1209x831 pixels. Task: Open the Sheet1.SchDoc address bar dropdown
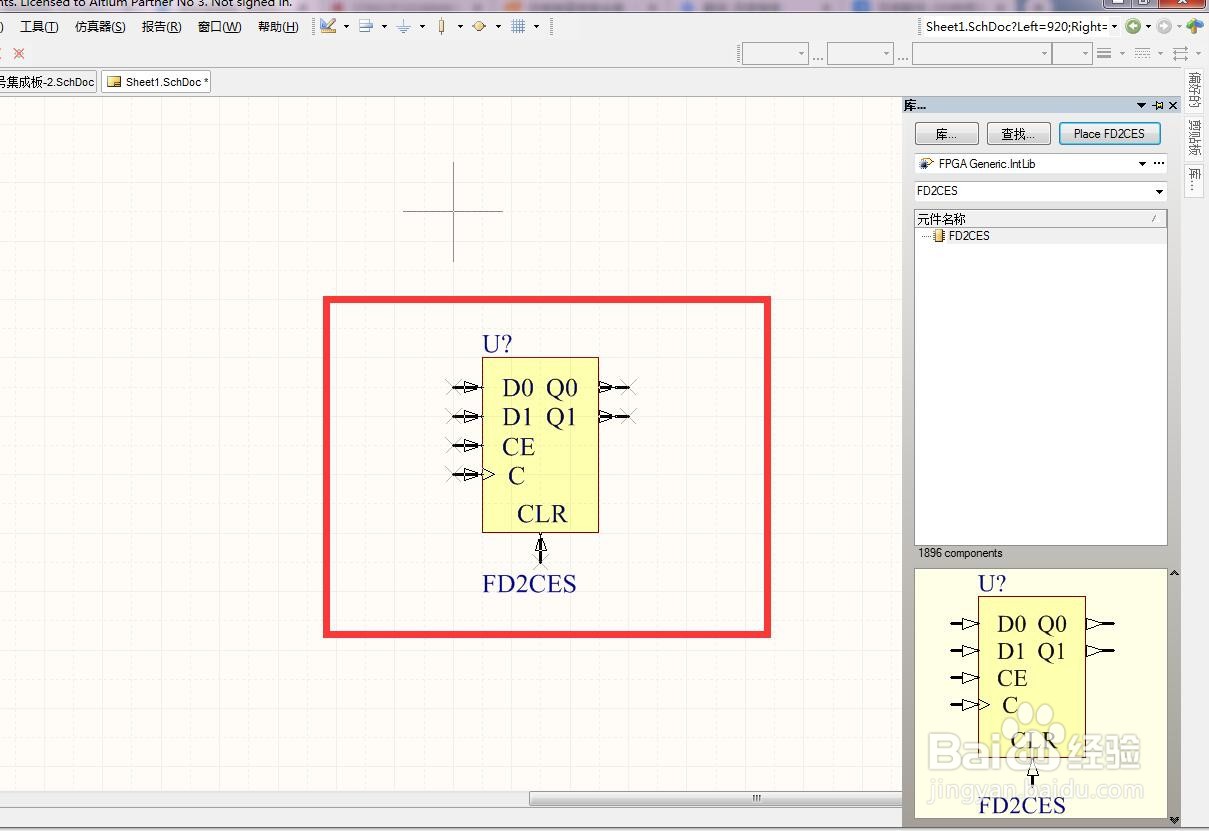(x=1114, y=27)
